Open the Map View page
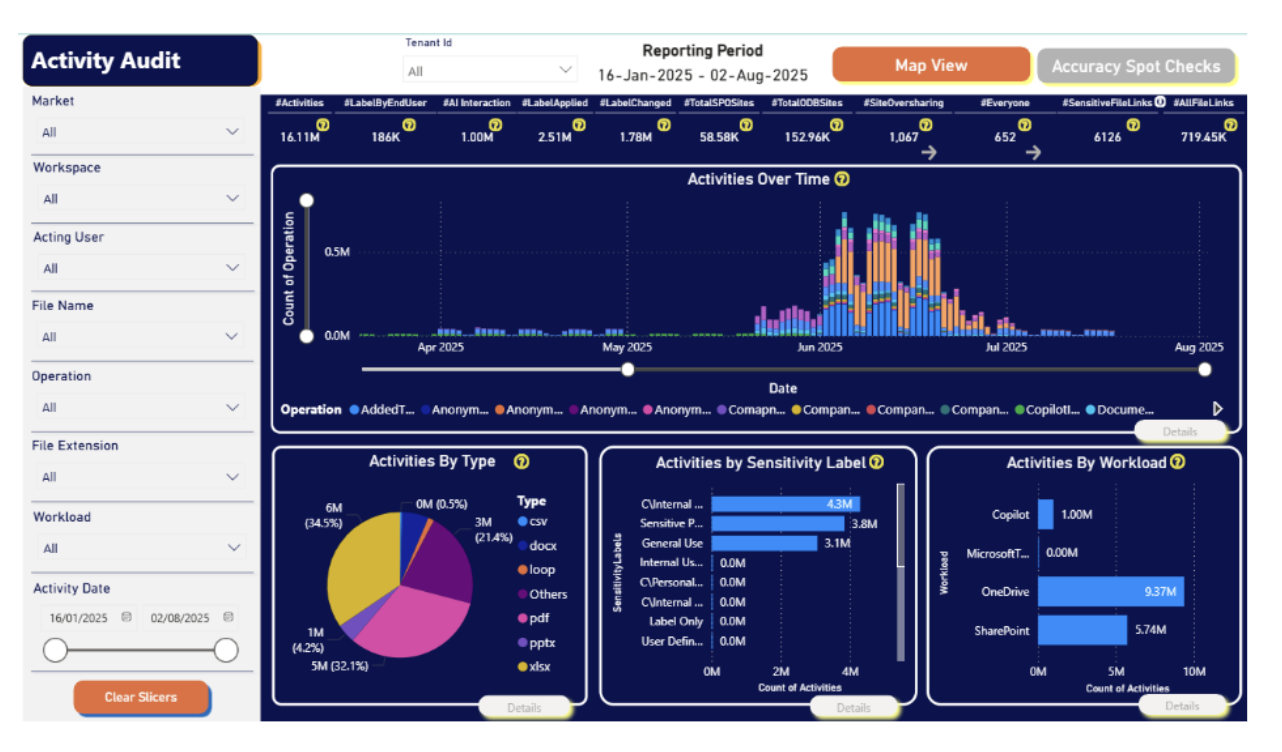 (x=931, y=65)
